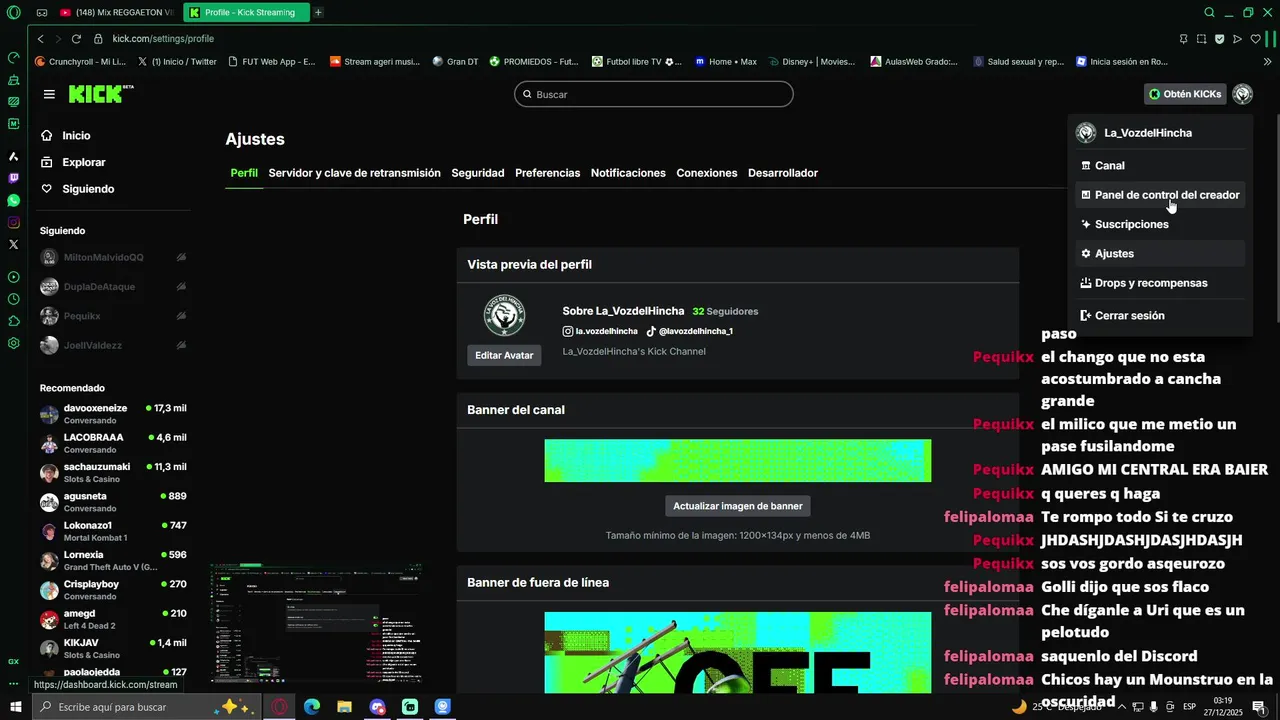Add page to bookmarks heart icon
This screenshot has width=1280, height=720.
[1255, 39]
